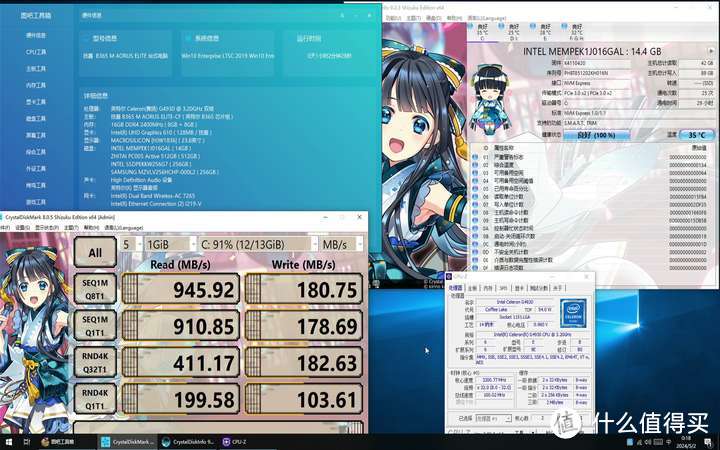Click the Windows Start button
The width and height of the screenshot is (720, 450).
(x=9, y=441)
